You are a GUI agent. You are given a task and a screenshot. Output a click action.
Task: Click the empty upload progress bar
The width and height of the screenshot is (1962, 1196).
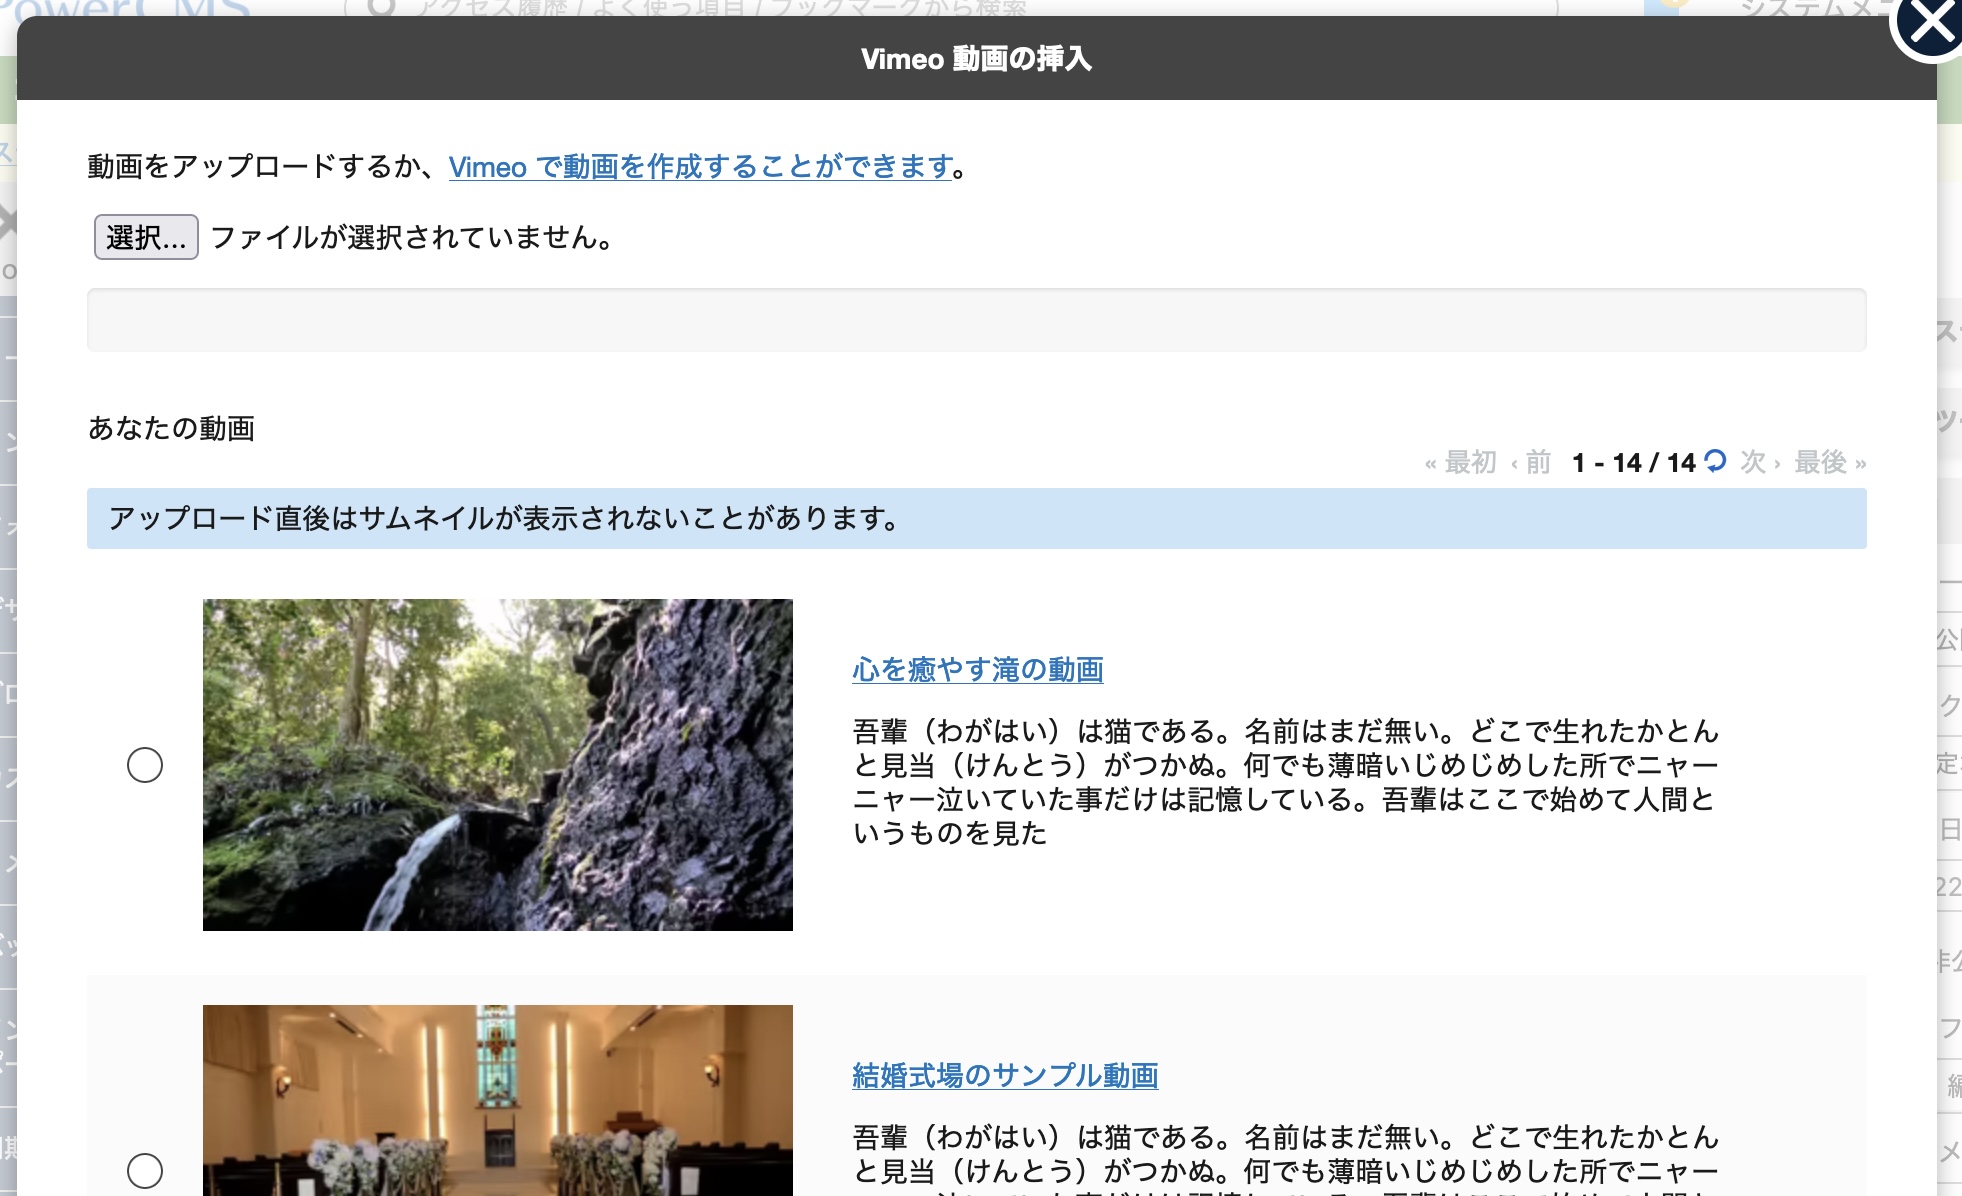tap(977, 320)
